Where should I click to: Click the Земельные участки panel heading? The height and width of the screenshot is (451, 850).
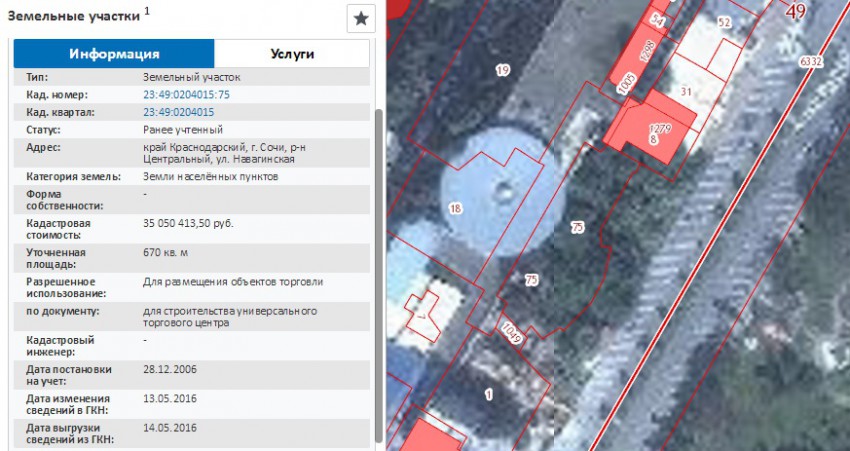click(x=74, y=15)
